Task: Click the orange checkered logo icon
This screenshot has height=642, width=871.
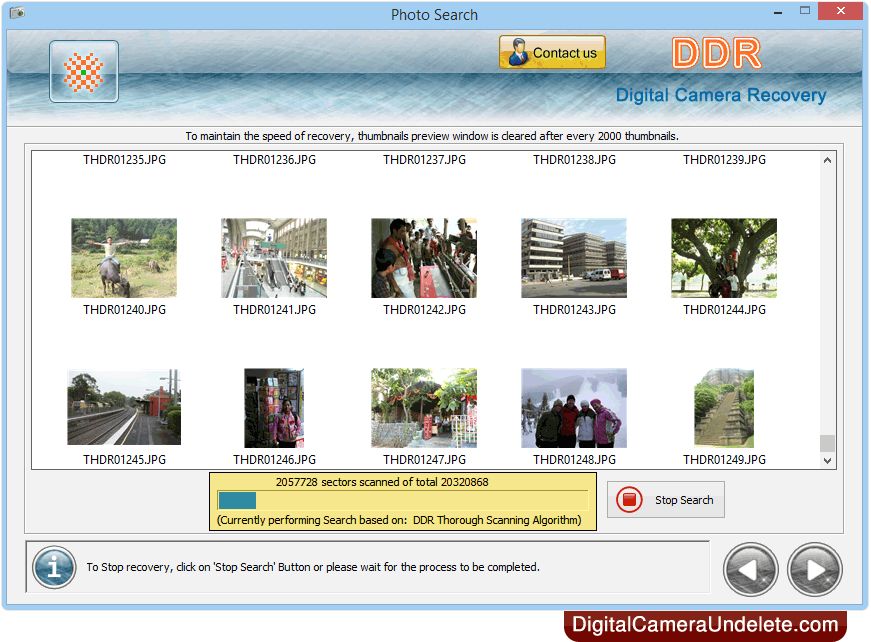Action: (x=84, y=72)
